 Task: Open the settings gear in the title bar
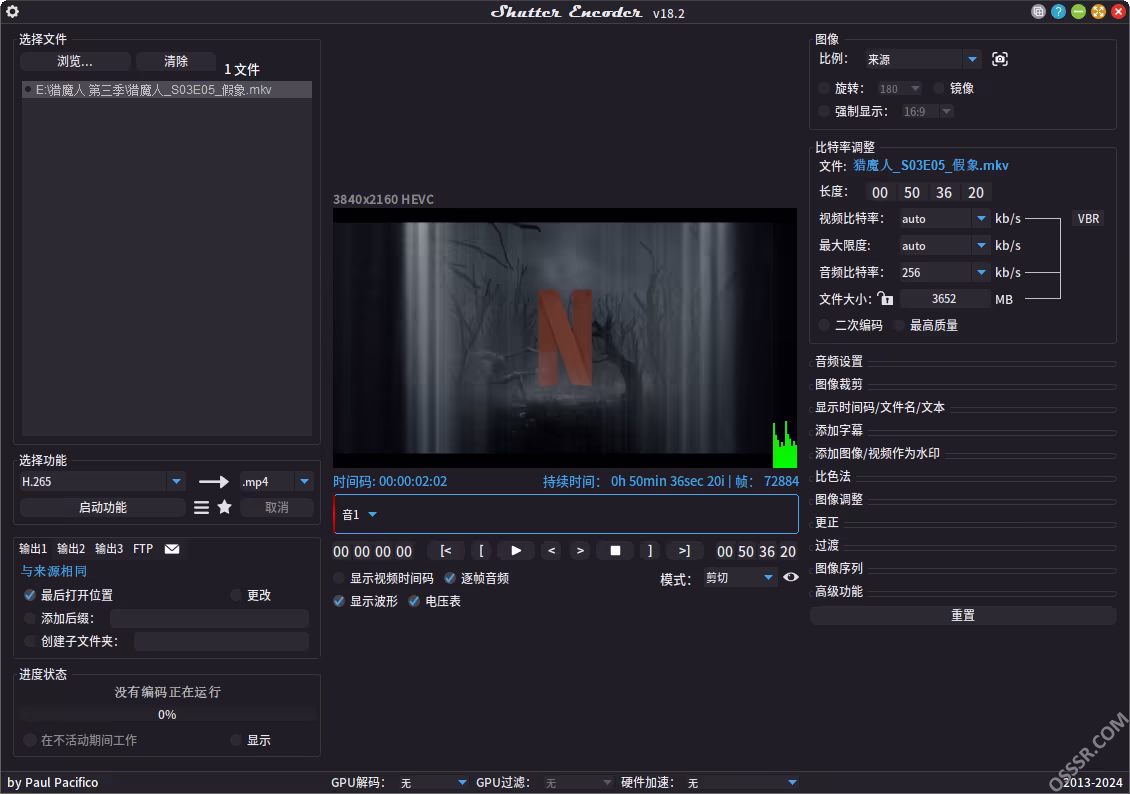12,12
